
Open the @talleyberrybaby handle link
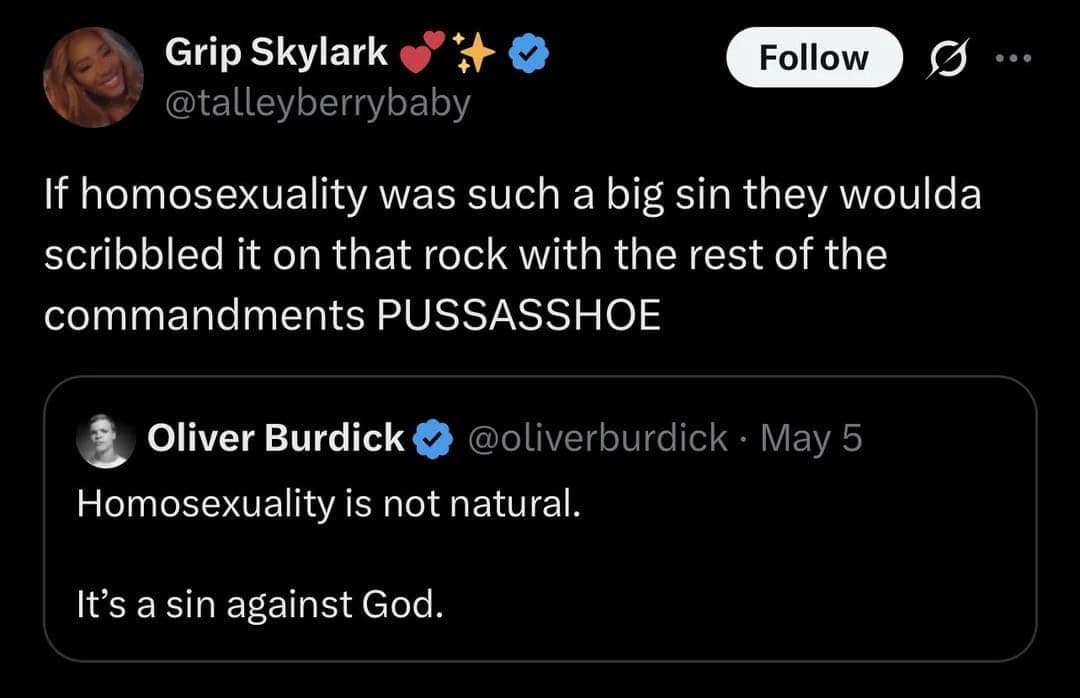[317, 103]
